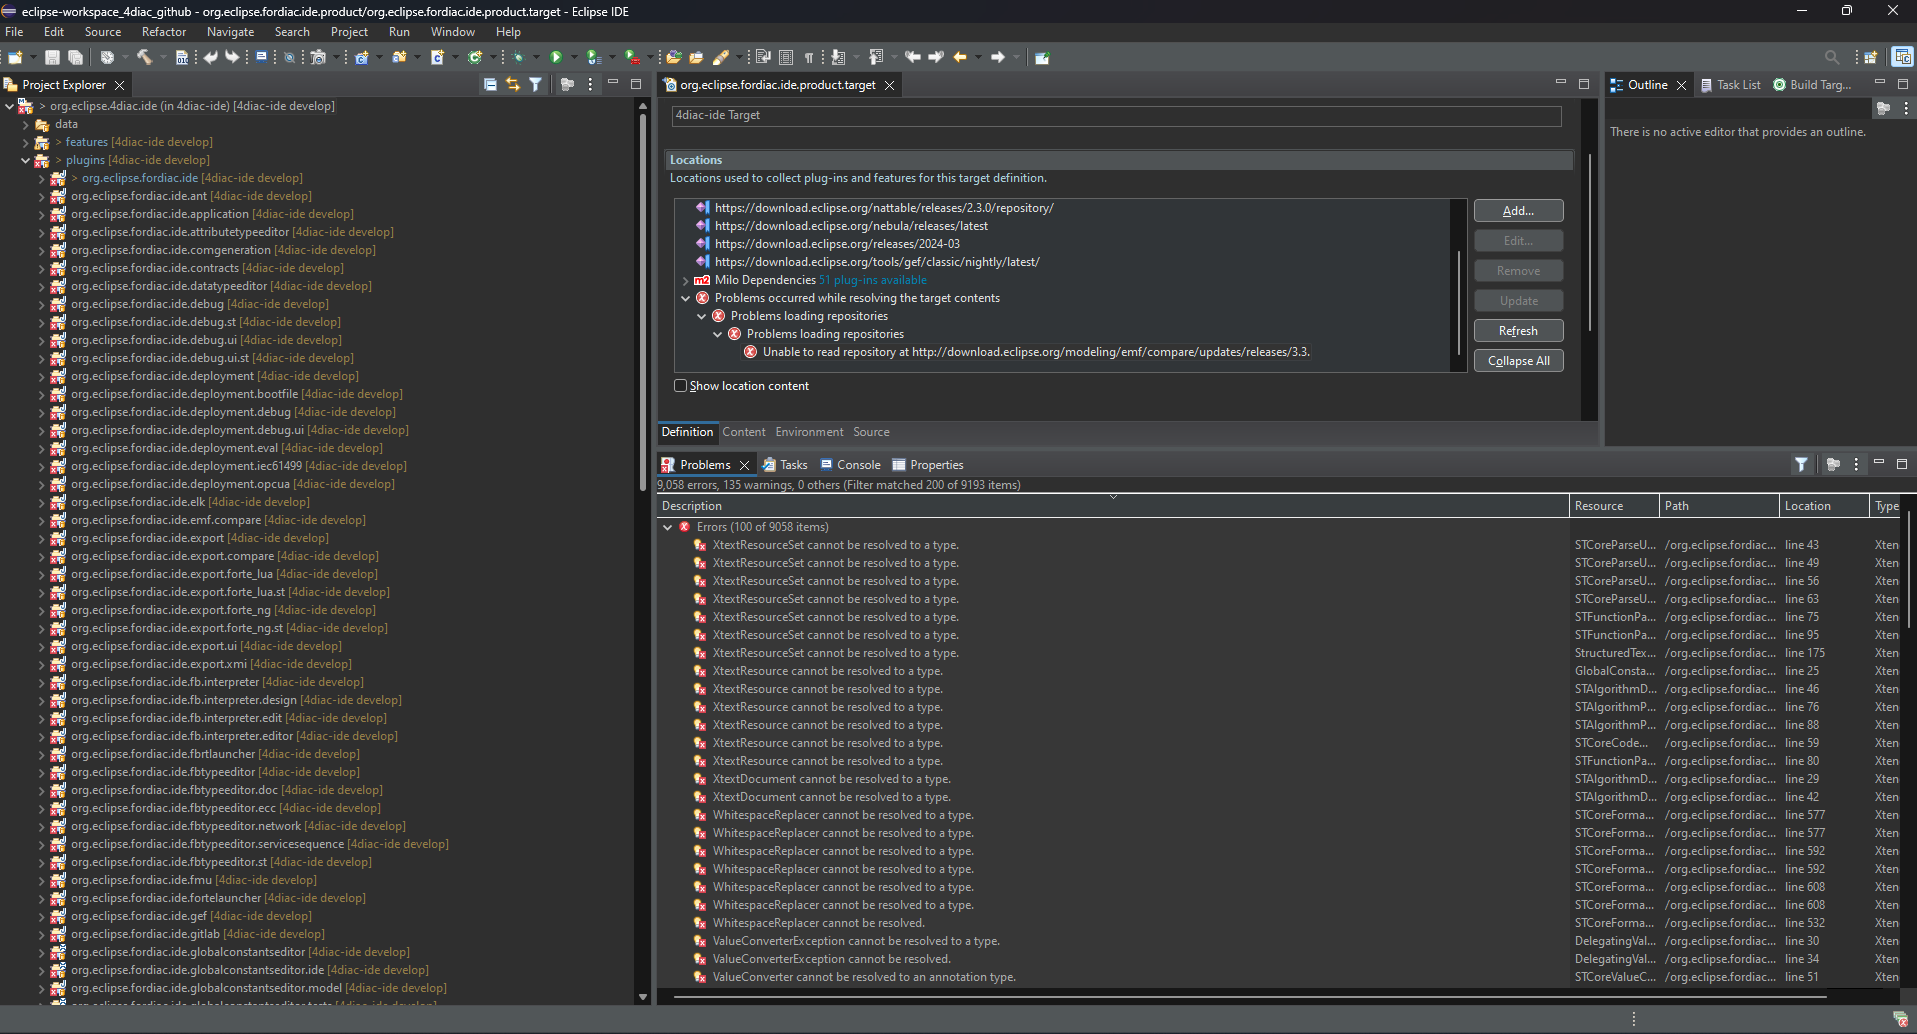Switch to the Console tab
The height and width of the screenshot is (1034, 1917).
click(x=850, y=464)
